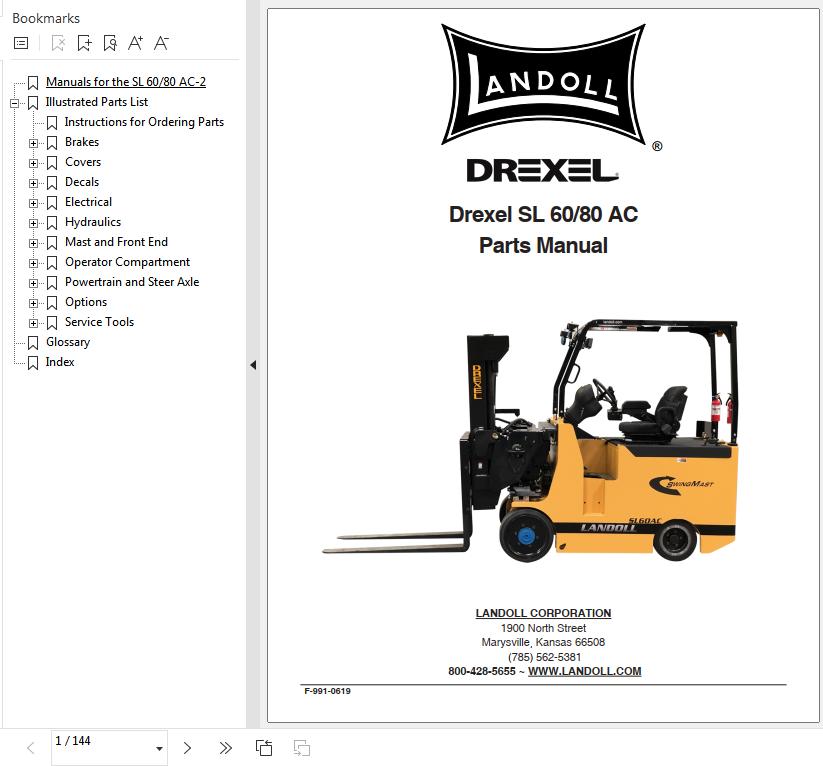Click the Drexel SL 60/80 AC title
Viewport: 823px width, 766px height.
543,214
